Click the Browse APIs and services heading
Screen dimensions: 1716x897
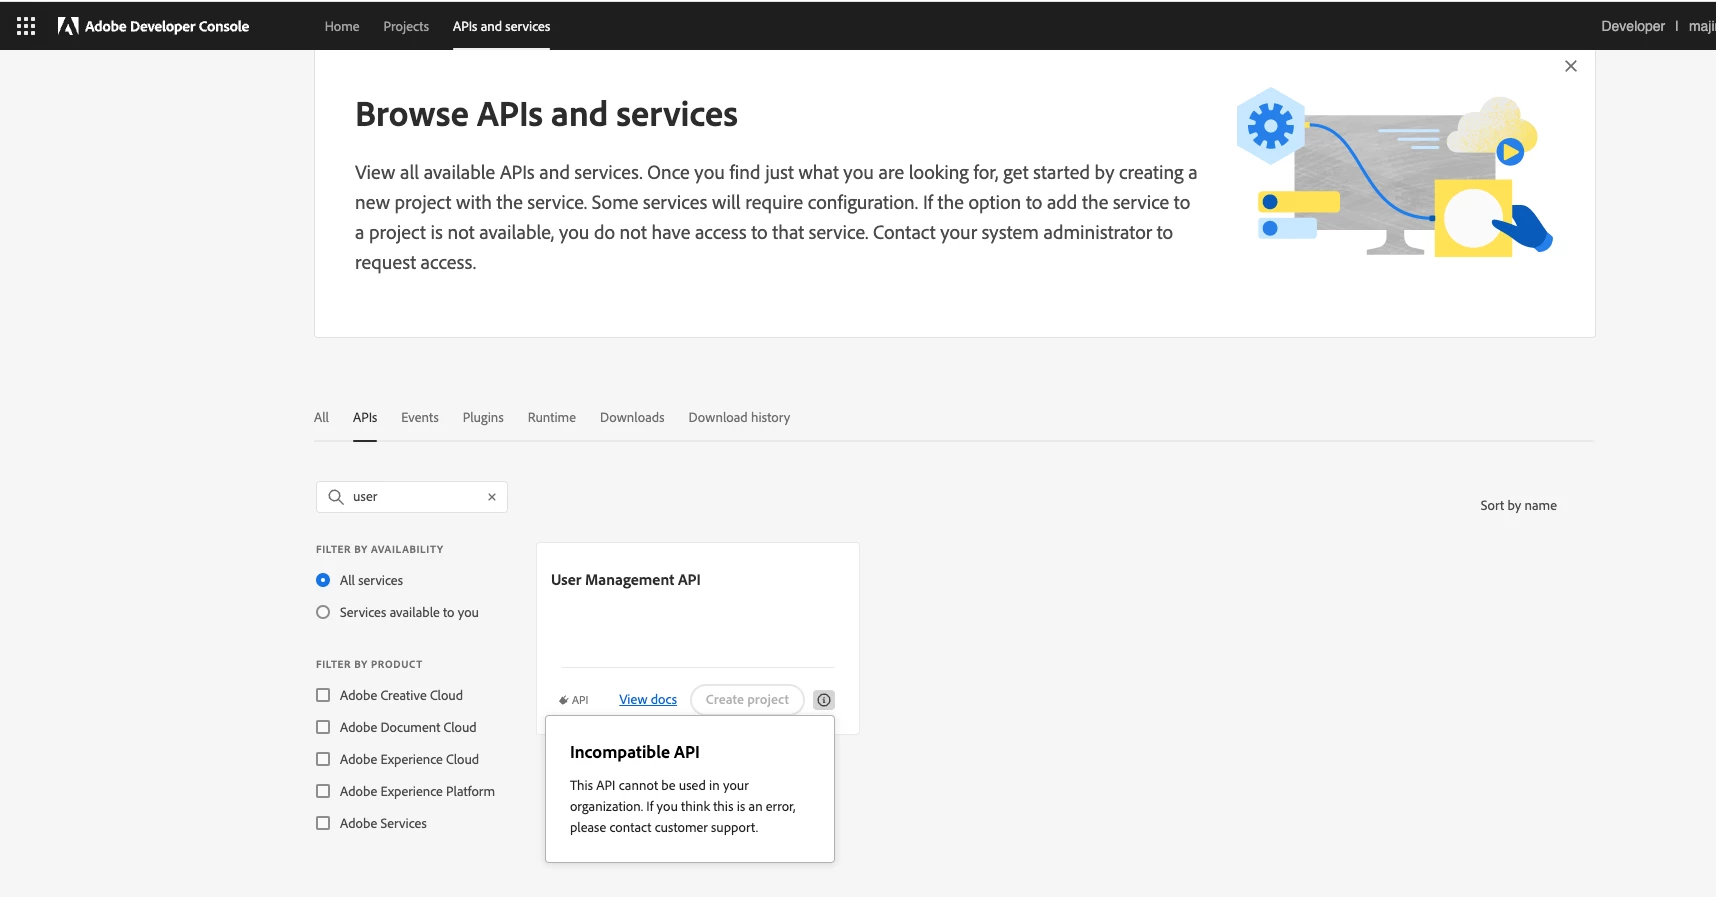(546, 115)
